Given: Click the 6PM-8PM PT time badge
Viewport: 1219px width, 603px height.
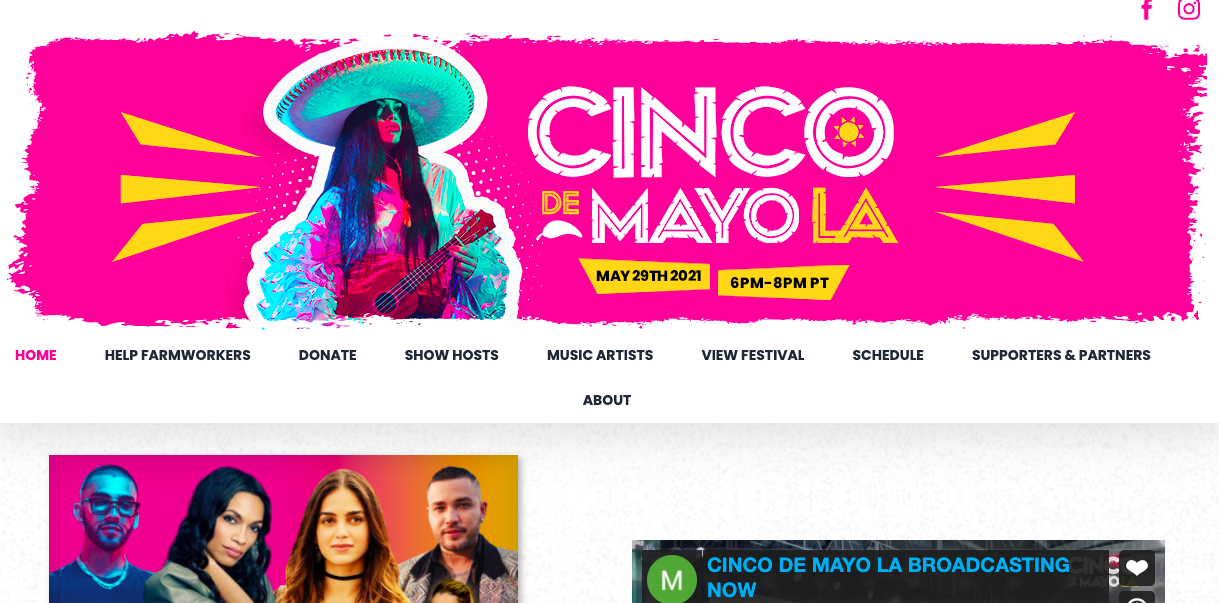Looking at the screenshot, I should click(x=781, y=282).
